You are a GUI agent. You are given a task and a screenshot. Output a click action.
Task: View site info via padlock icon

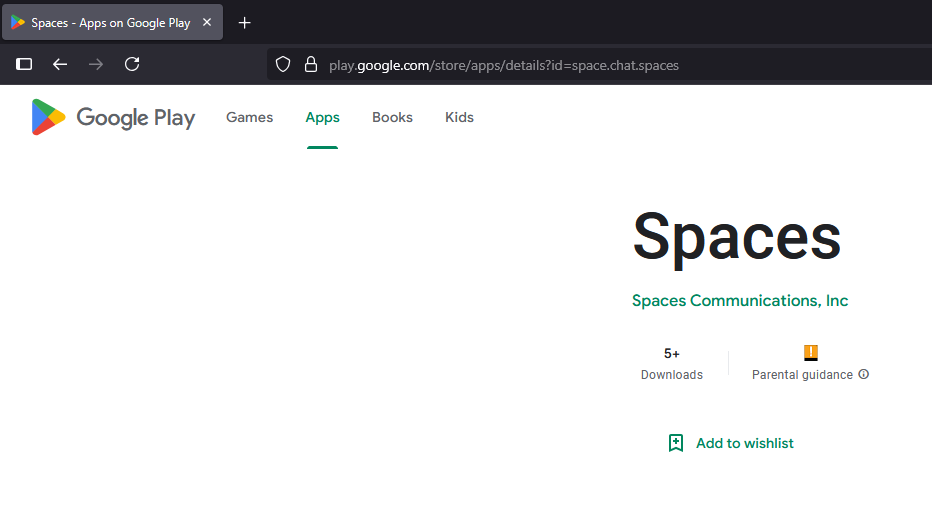(310, 64)
